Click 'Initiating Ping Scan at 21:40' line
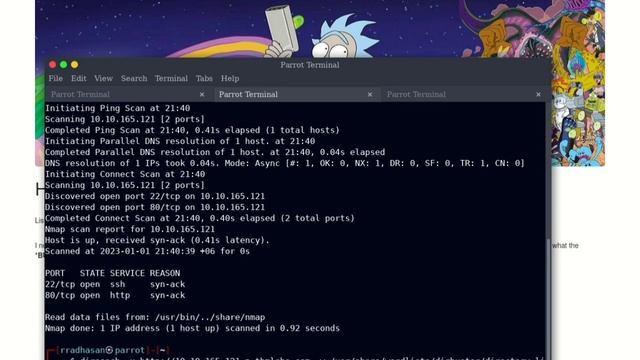Viewport: 640px width, 360px height. pyautogui.click(x=117, y=108)
